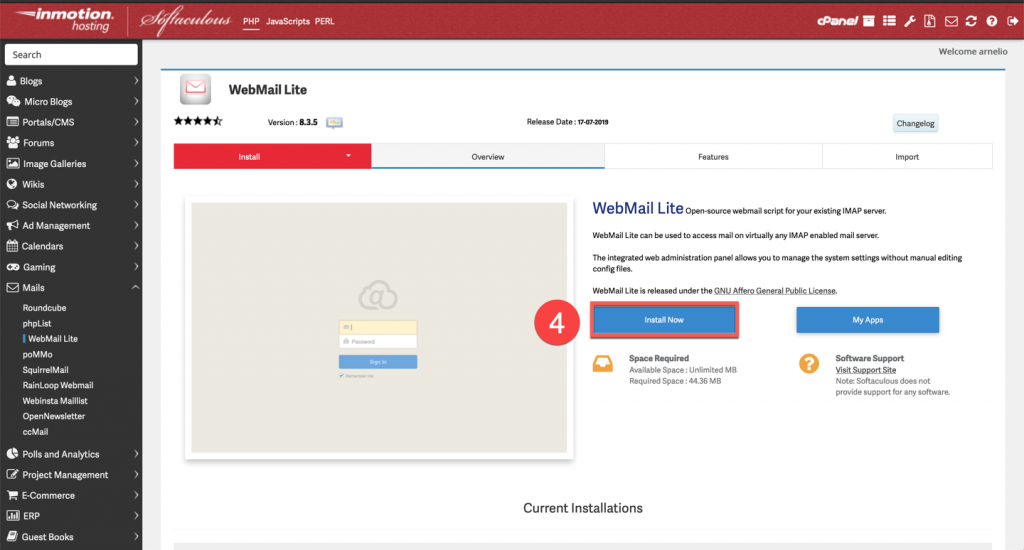The image size is (1024, 550).
Task: Click the Gaming controller icon
Action: (x=12, y=267)
